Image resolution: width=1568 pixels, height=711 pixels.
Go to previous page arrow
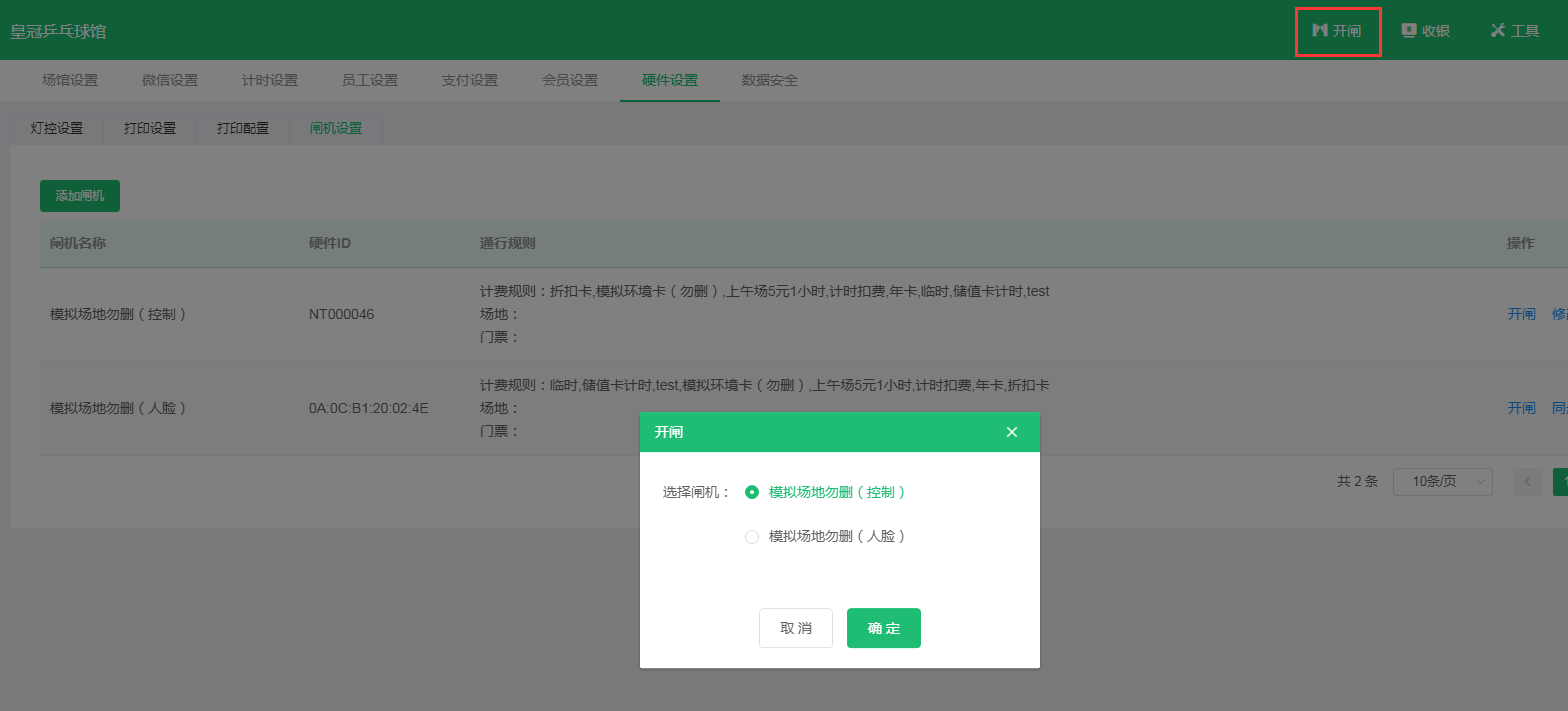pos(1528,481)
